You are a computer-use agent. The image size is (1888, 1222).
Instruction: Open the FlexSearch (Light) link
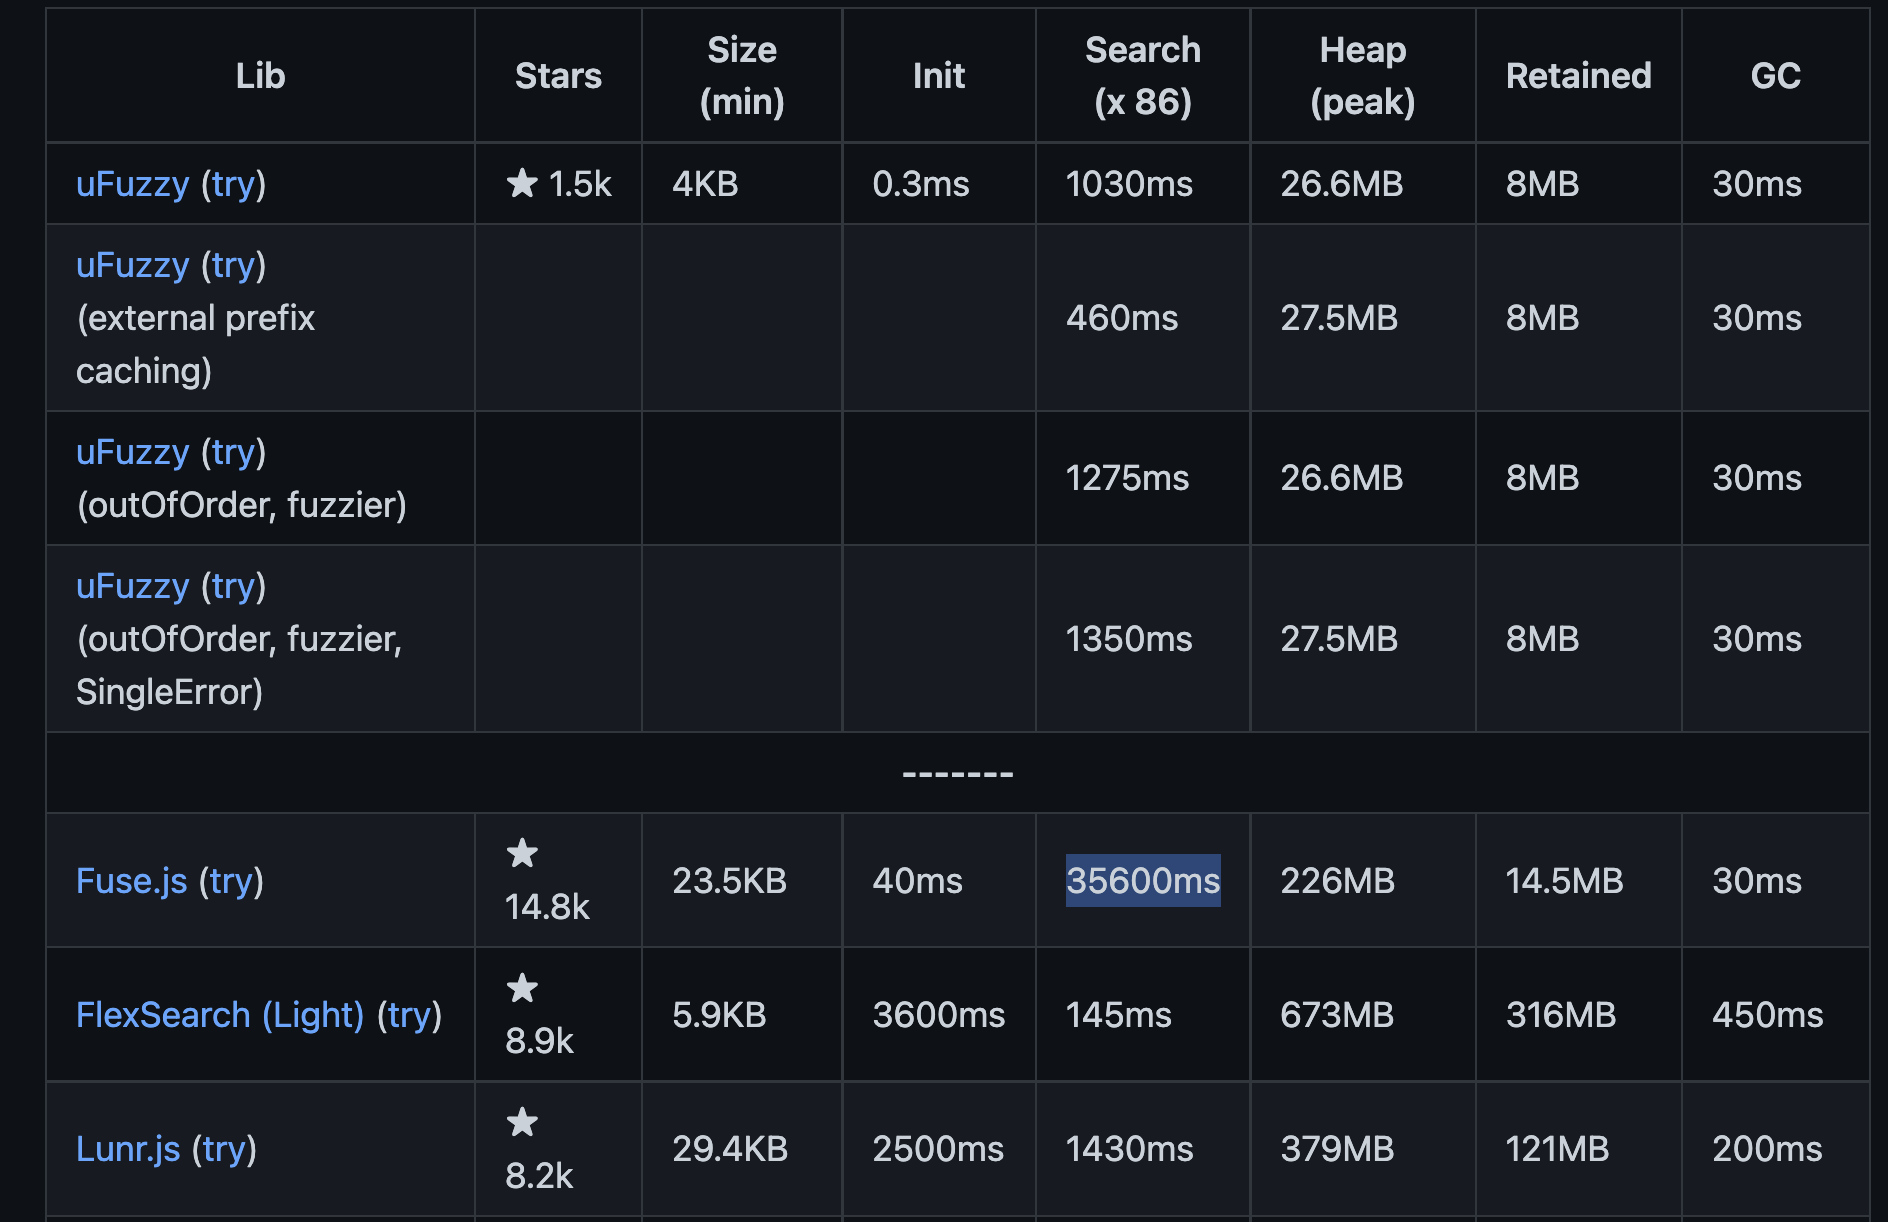click(x=220, y=1015)
